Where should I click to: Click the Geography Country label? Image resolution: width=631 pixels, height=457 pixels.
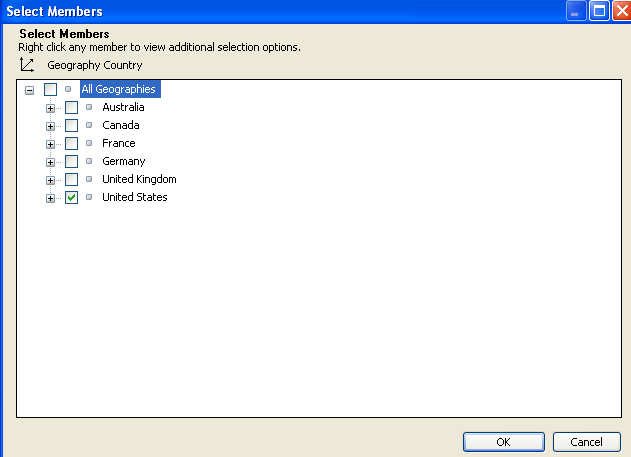[x=95, y=65]
